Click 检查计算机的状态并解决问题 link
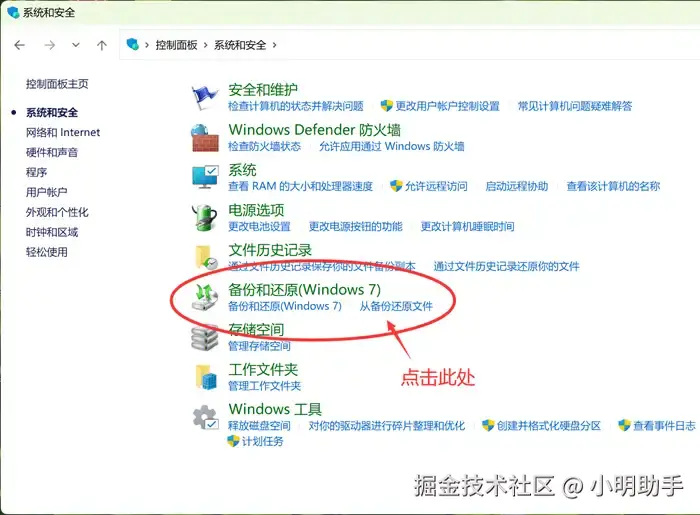 click(296, 106)
